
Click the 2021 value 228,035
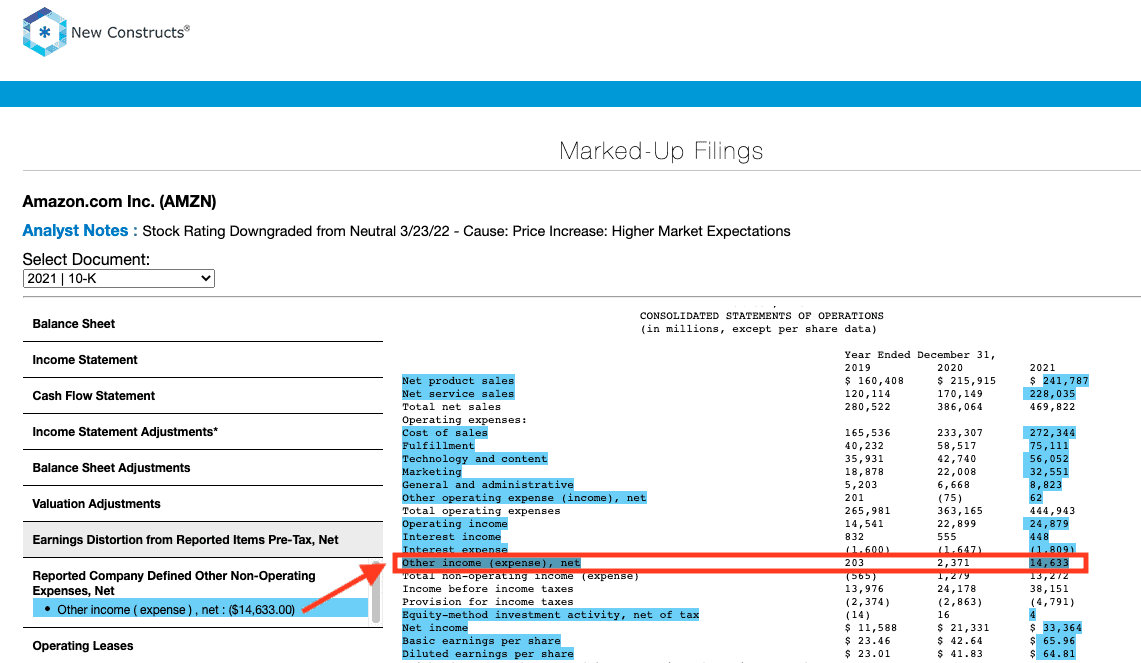click(x=1051, y=394)
